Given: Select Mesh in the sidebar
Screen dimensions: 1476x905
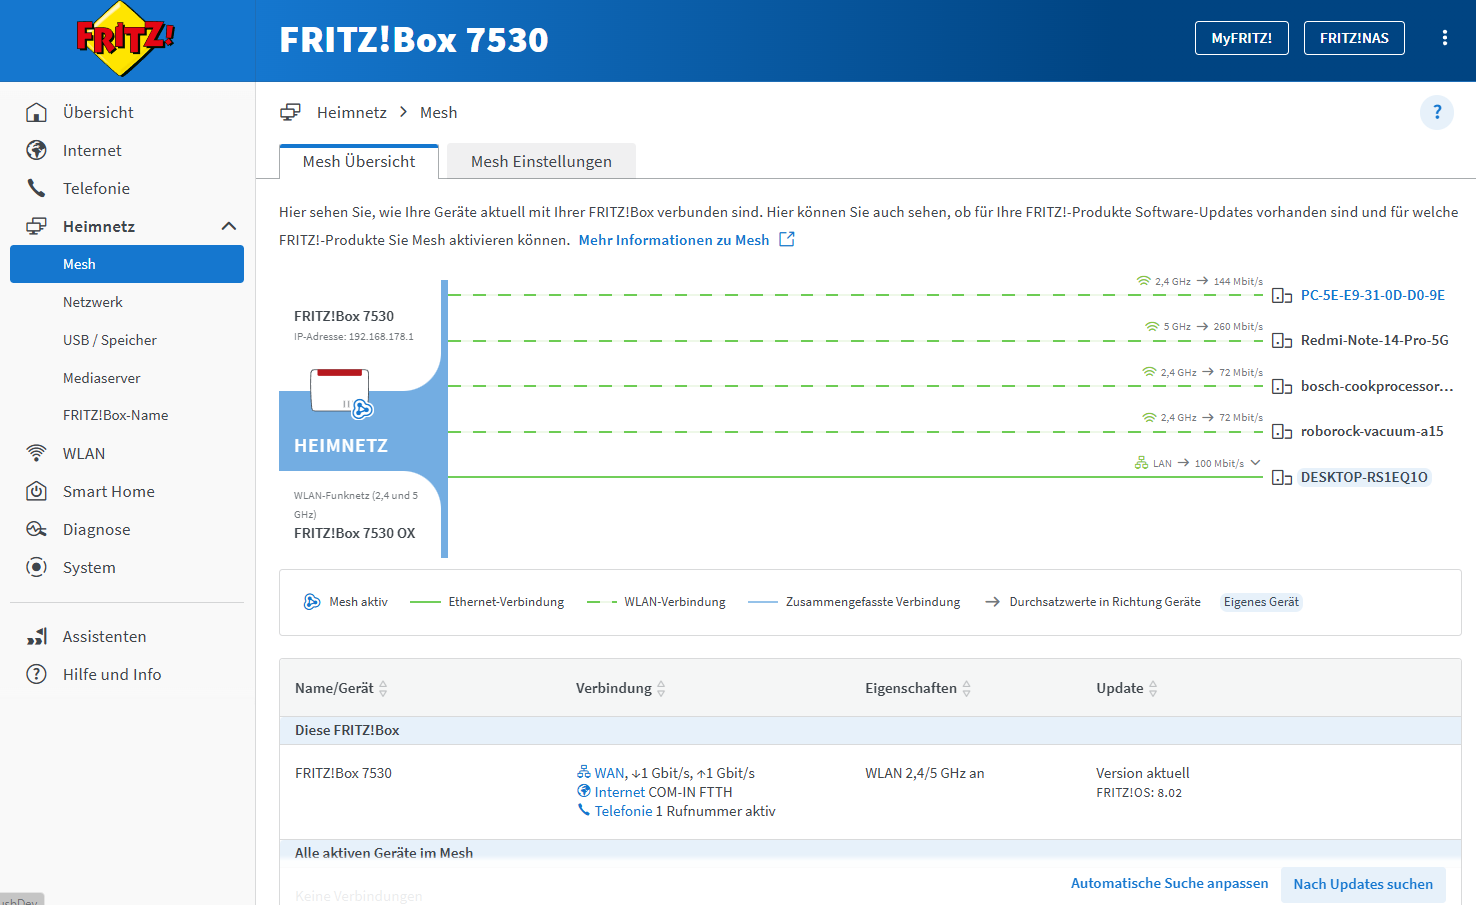Looking at the screenshot, I should pyautogui.click(x=127, y=264).
